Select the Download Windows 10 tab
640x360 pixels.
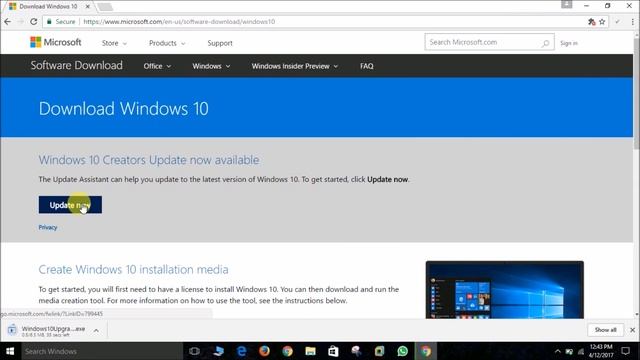(48, 7)
